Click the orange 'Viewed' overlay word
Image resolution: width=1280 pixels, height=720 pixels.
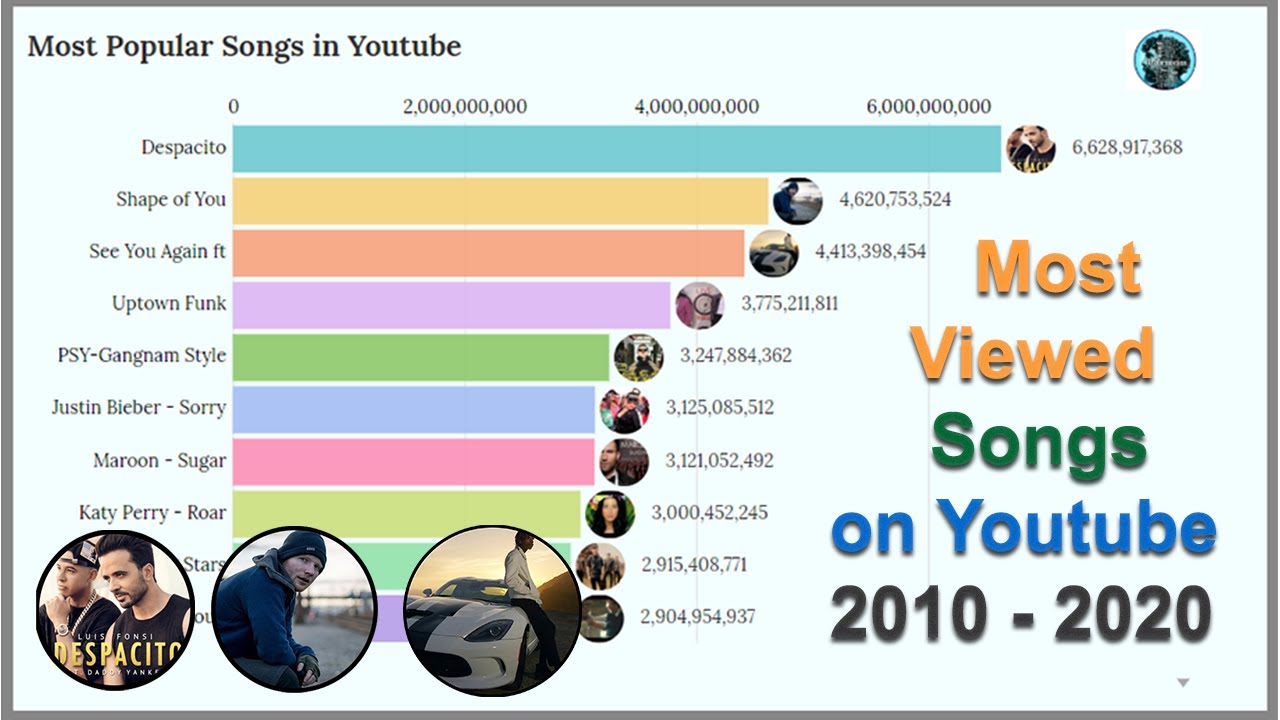[x=1033, y=354]
